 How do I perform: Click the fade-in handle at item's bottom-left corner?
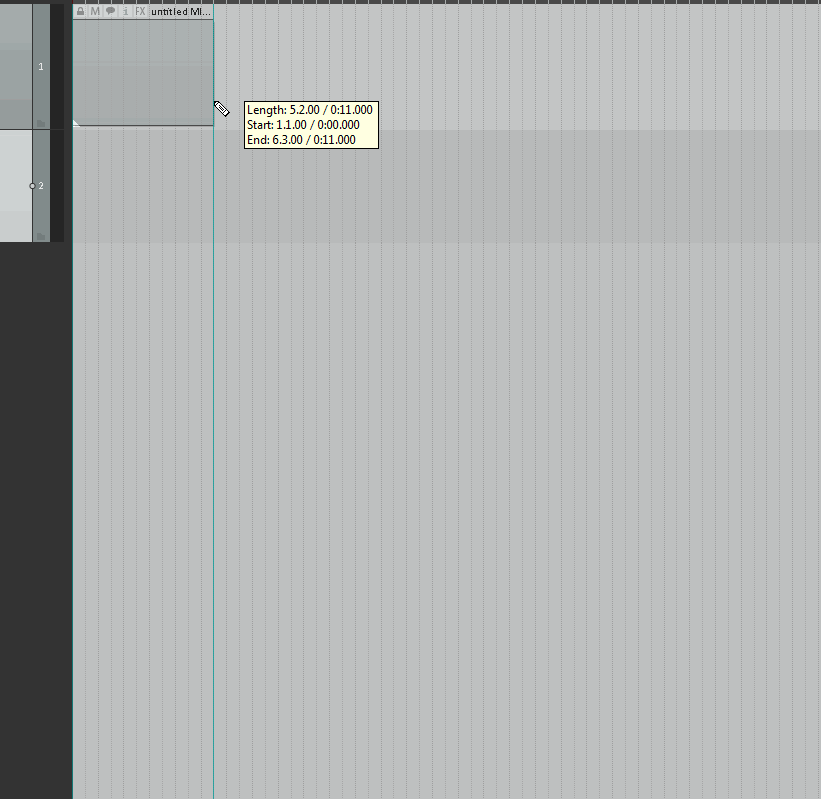point(76,123)
